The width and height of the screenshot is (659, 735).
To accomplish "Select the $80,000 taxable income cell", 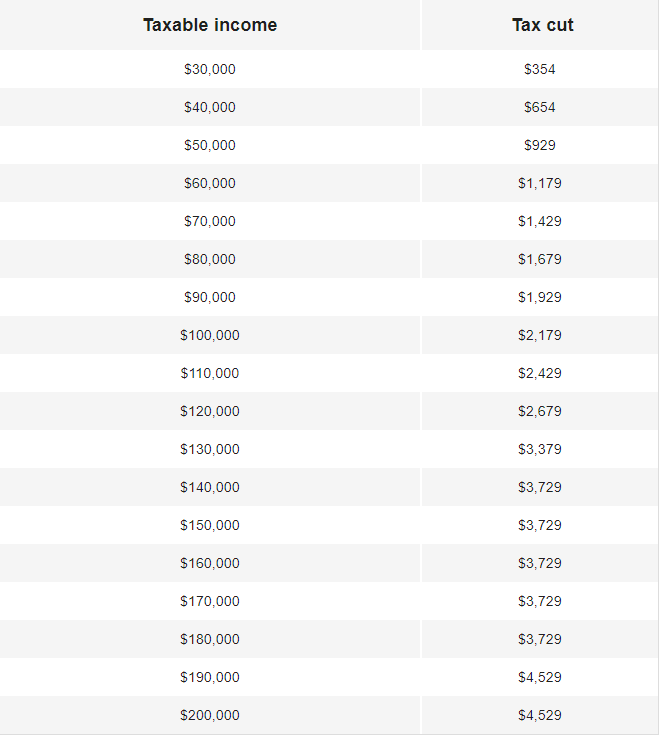I will click(210, 259).
